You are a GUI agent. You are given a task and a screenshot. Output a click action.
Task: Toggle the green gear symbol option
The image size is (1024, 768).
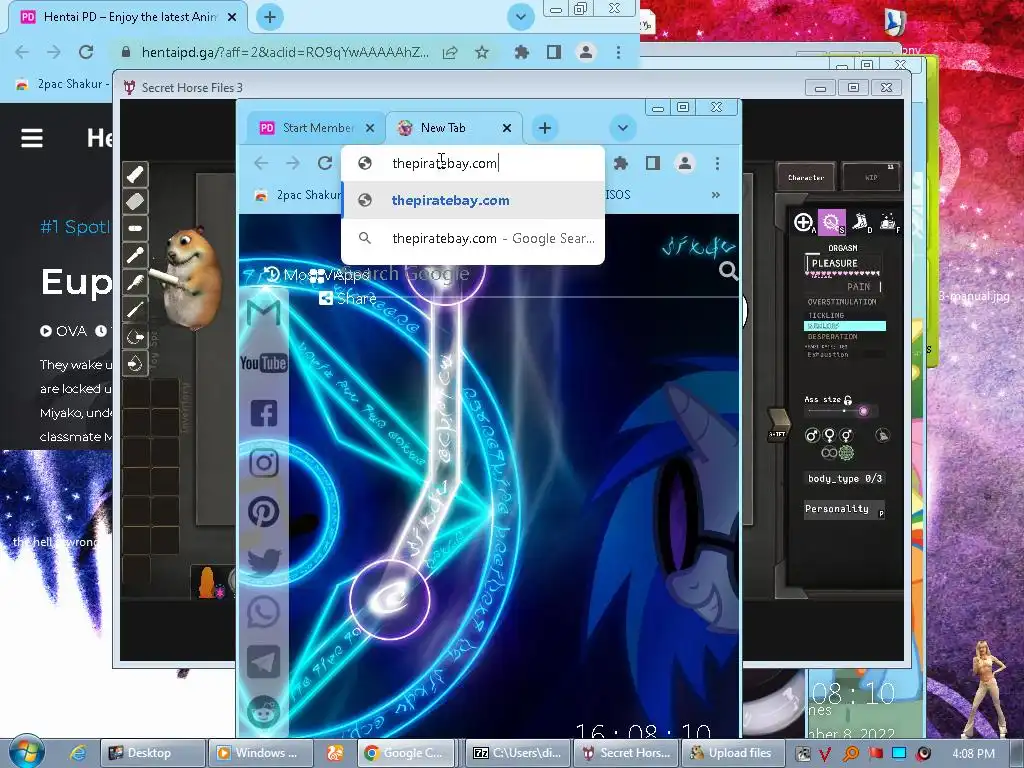point(846,453)
